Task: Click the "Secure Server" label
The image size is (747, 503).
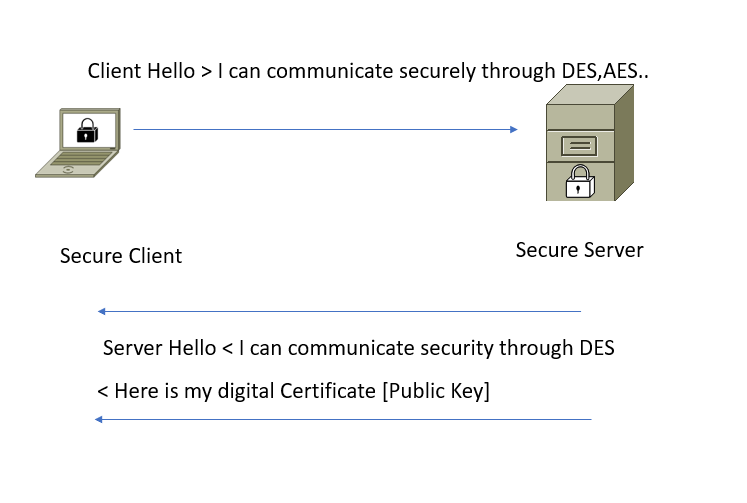Action: (x=579, y=250)
